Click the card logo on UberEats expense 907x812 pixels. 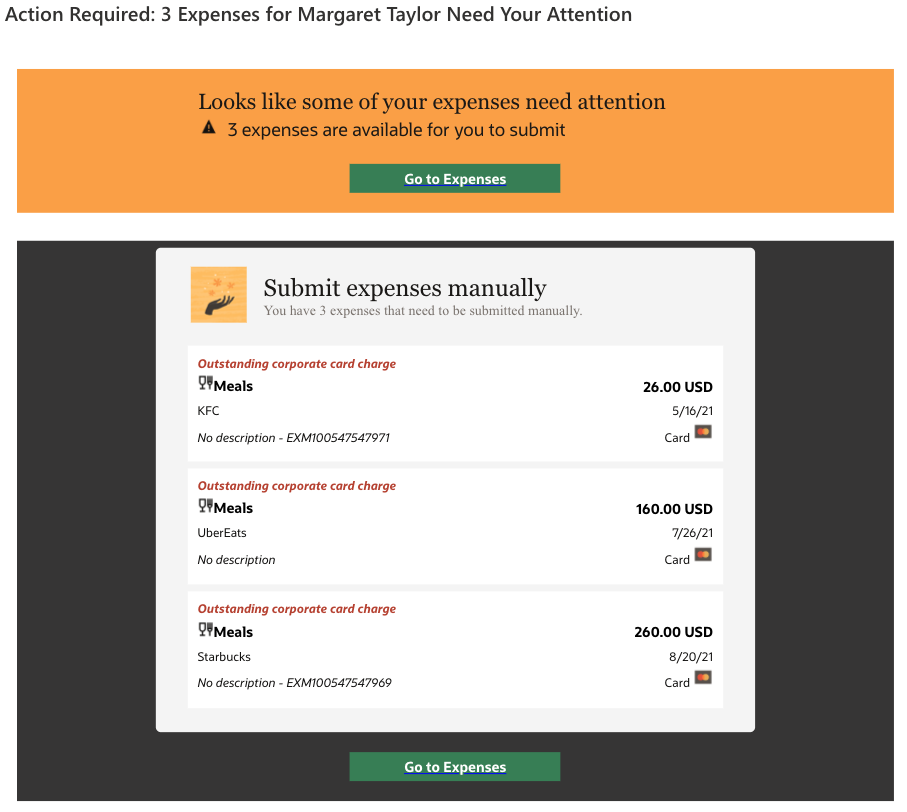tap(703, 555)
